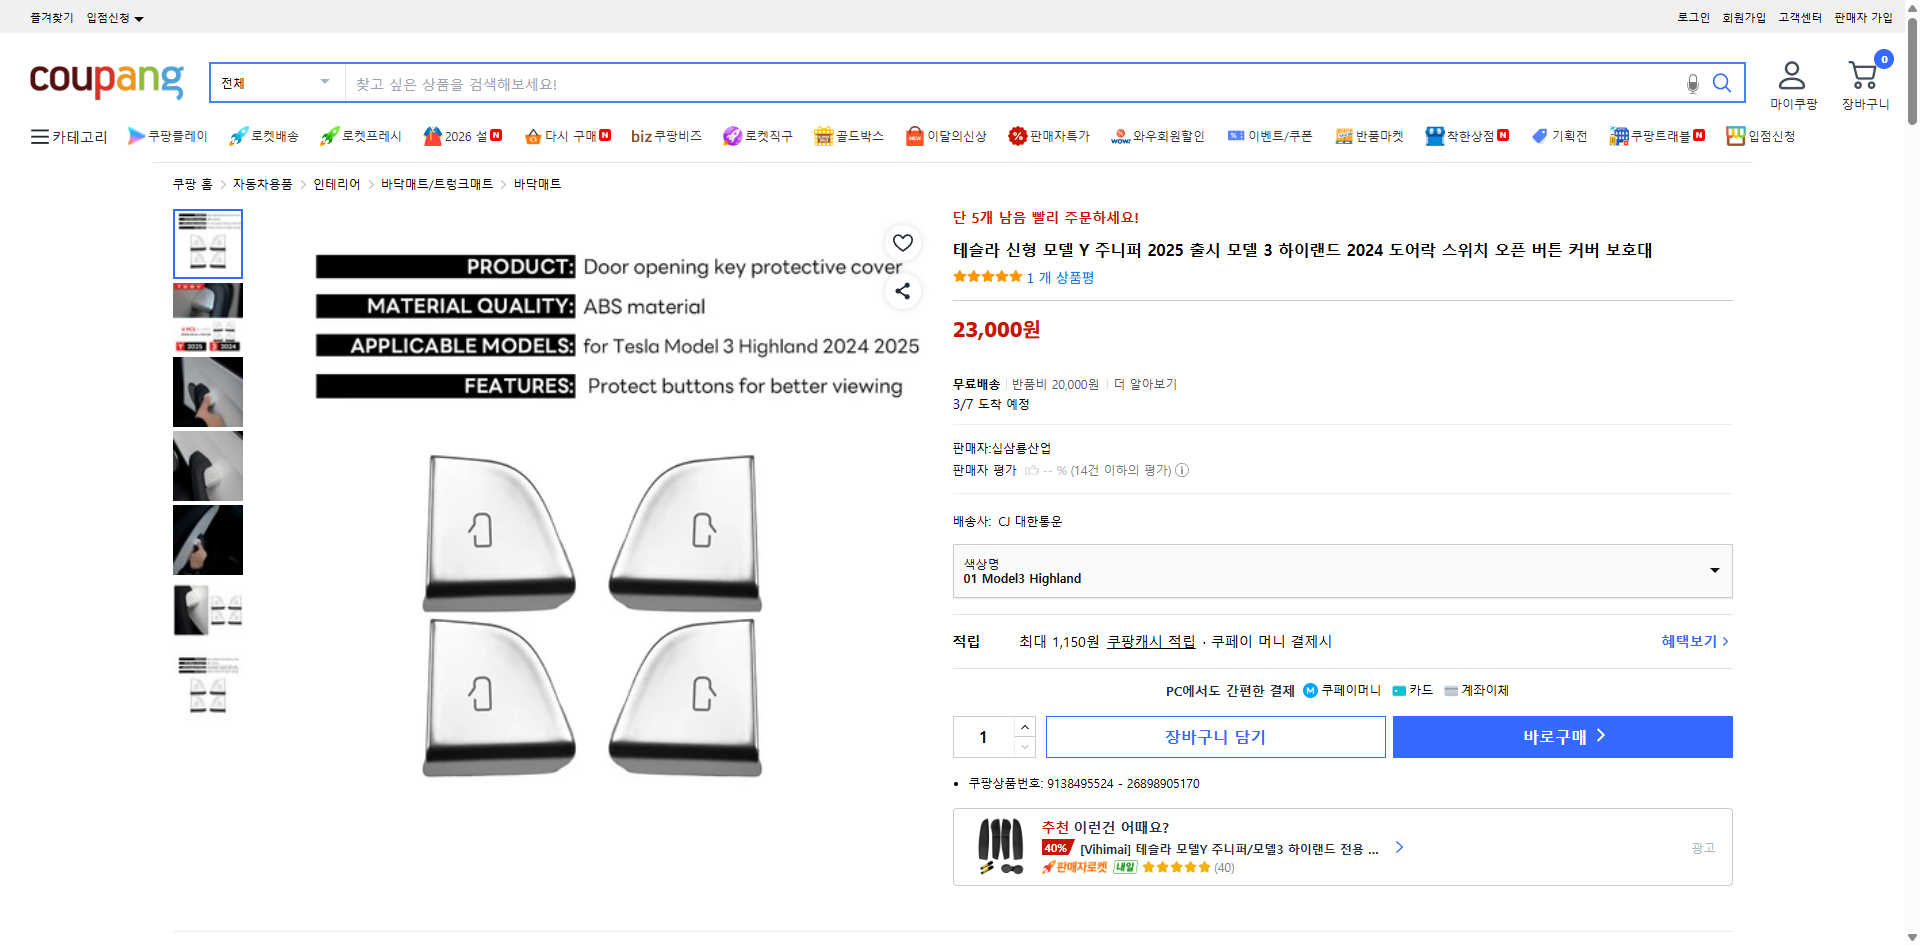Click the product share icon
1920x945 pixels.
pos(902,291)
